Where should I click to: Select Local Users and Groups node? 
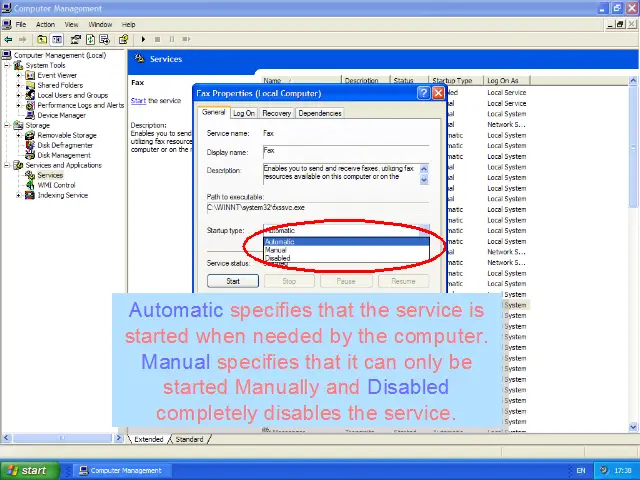(x=73, y=95)
